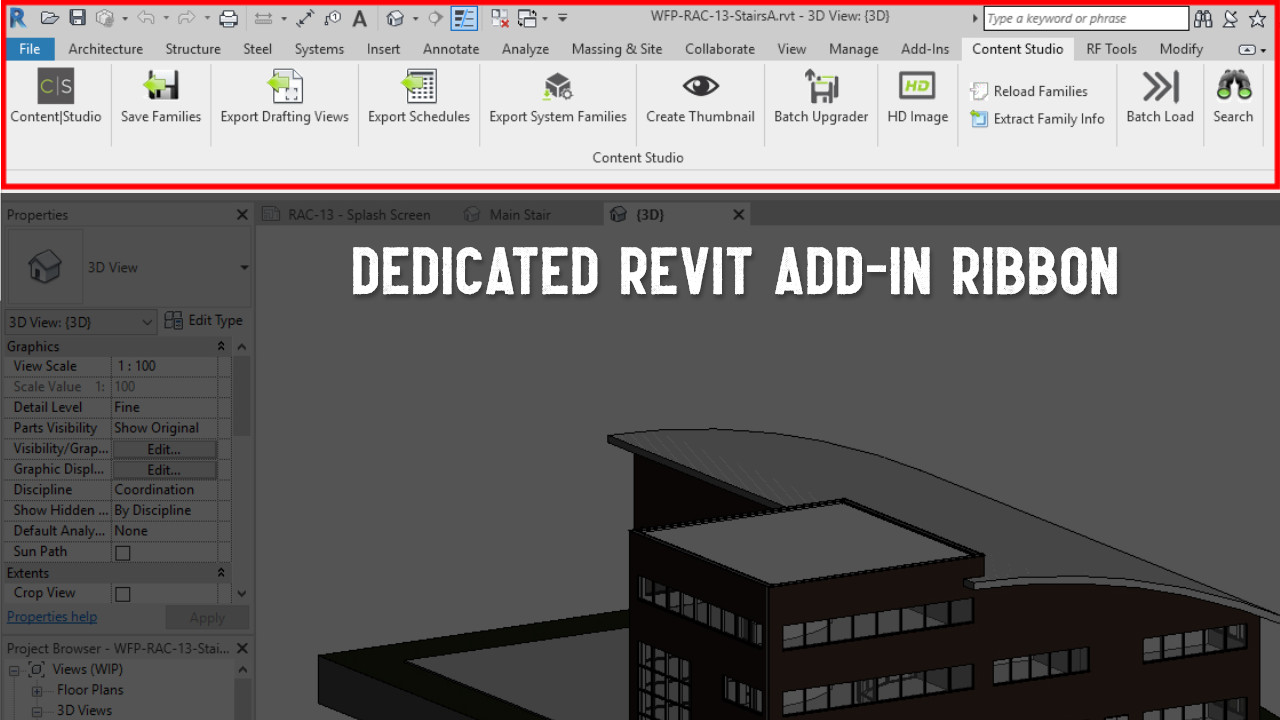Choose the Aligned Dimension tool
This screenshot has width=1280, height=720.
pyautogui.click(x=306, y=18)
